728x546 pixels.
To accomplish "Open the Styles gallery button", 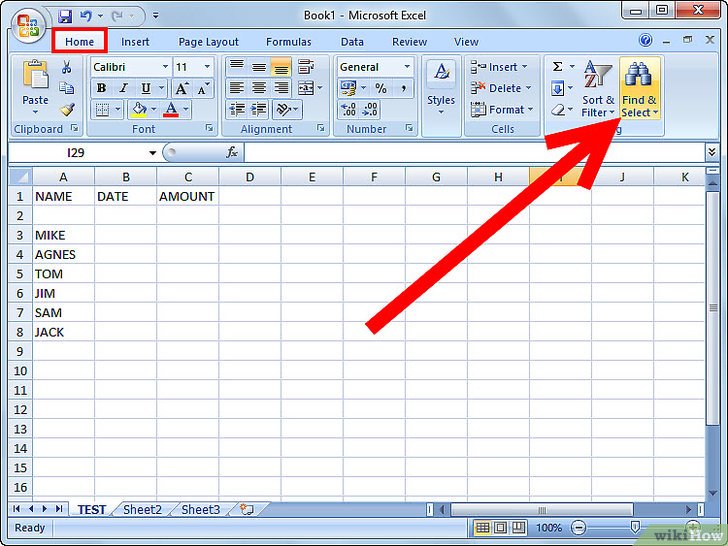I will (441, 89).
